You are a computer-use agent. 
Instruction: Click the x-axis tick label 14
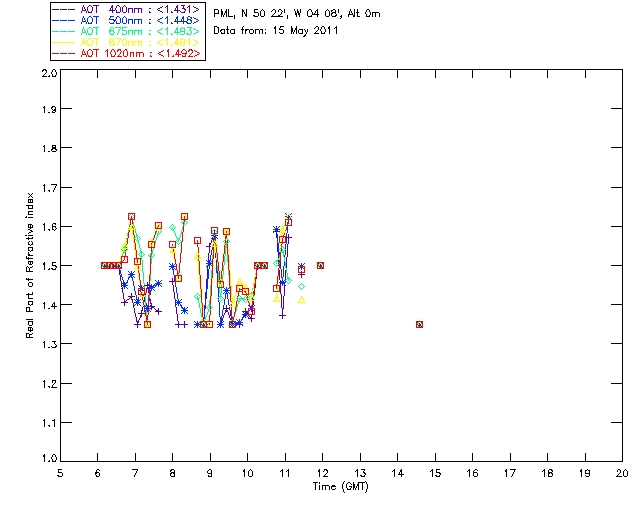pyautogui.click(x=398, y=473)
